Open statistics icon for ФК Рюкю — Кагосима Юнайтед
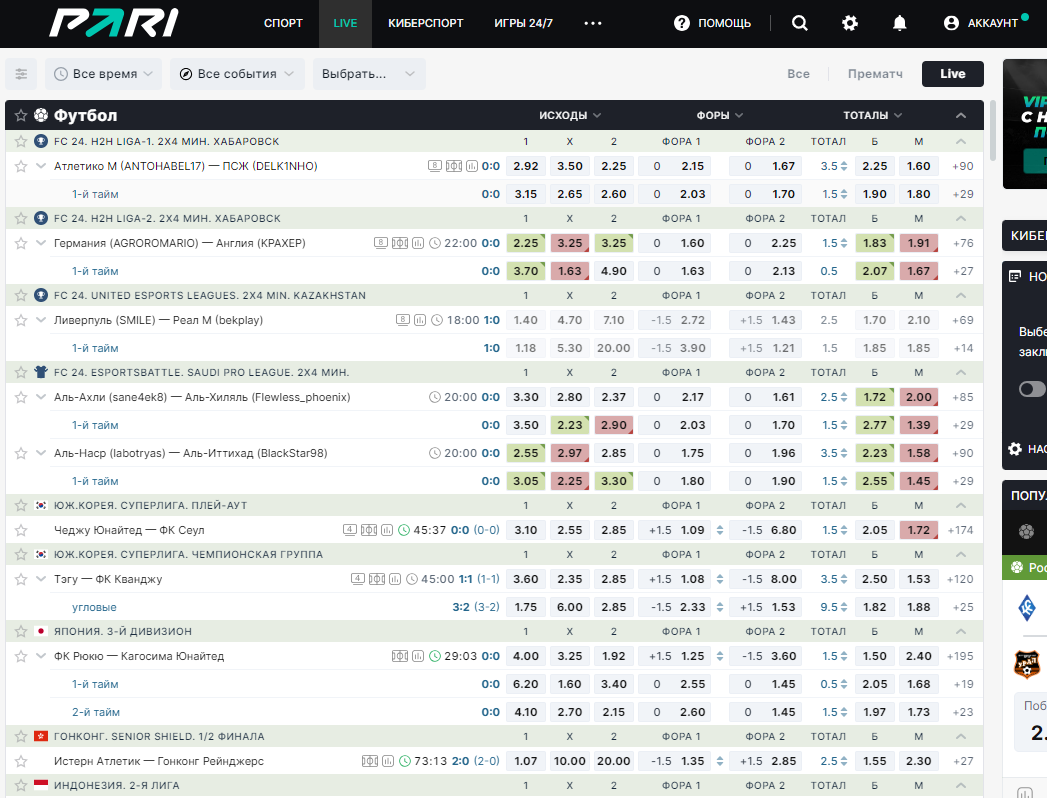Image resolution: width=1047 pixels, height=798 pixels. point(418,656)
